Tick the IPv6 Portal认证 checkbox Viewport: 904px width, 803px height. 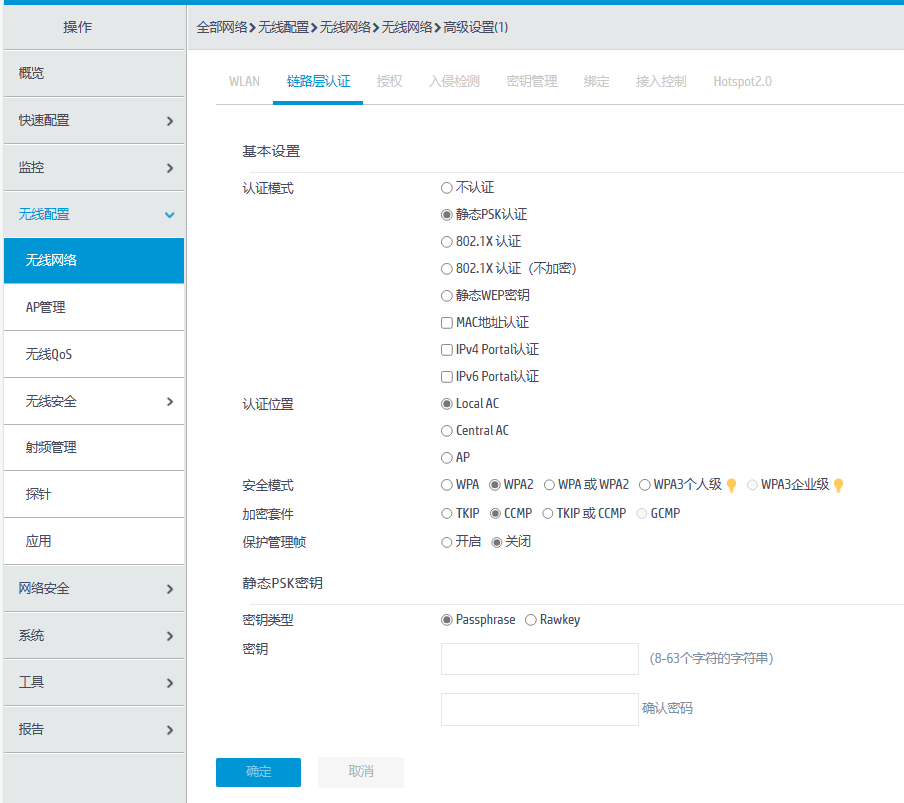(447, 377)
